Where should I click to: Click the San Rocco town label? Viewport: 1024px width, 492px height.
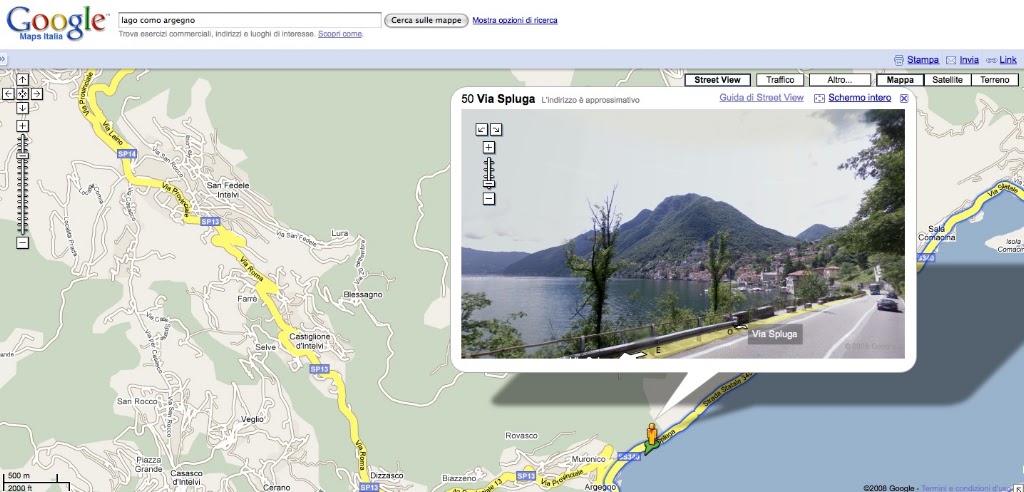137,401
